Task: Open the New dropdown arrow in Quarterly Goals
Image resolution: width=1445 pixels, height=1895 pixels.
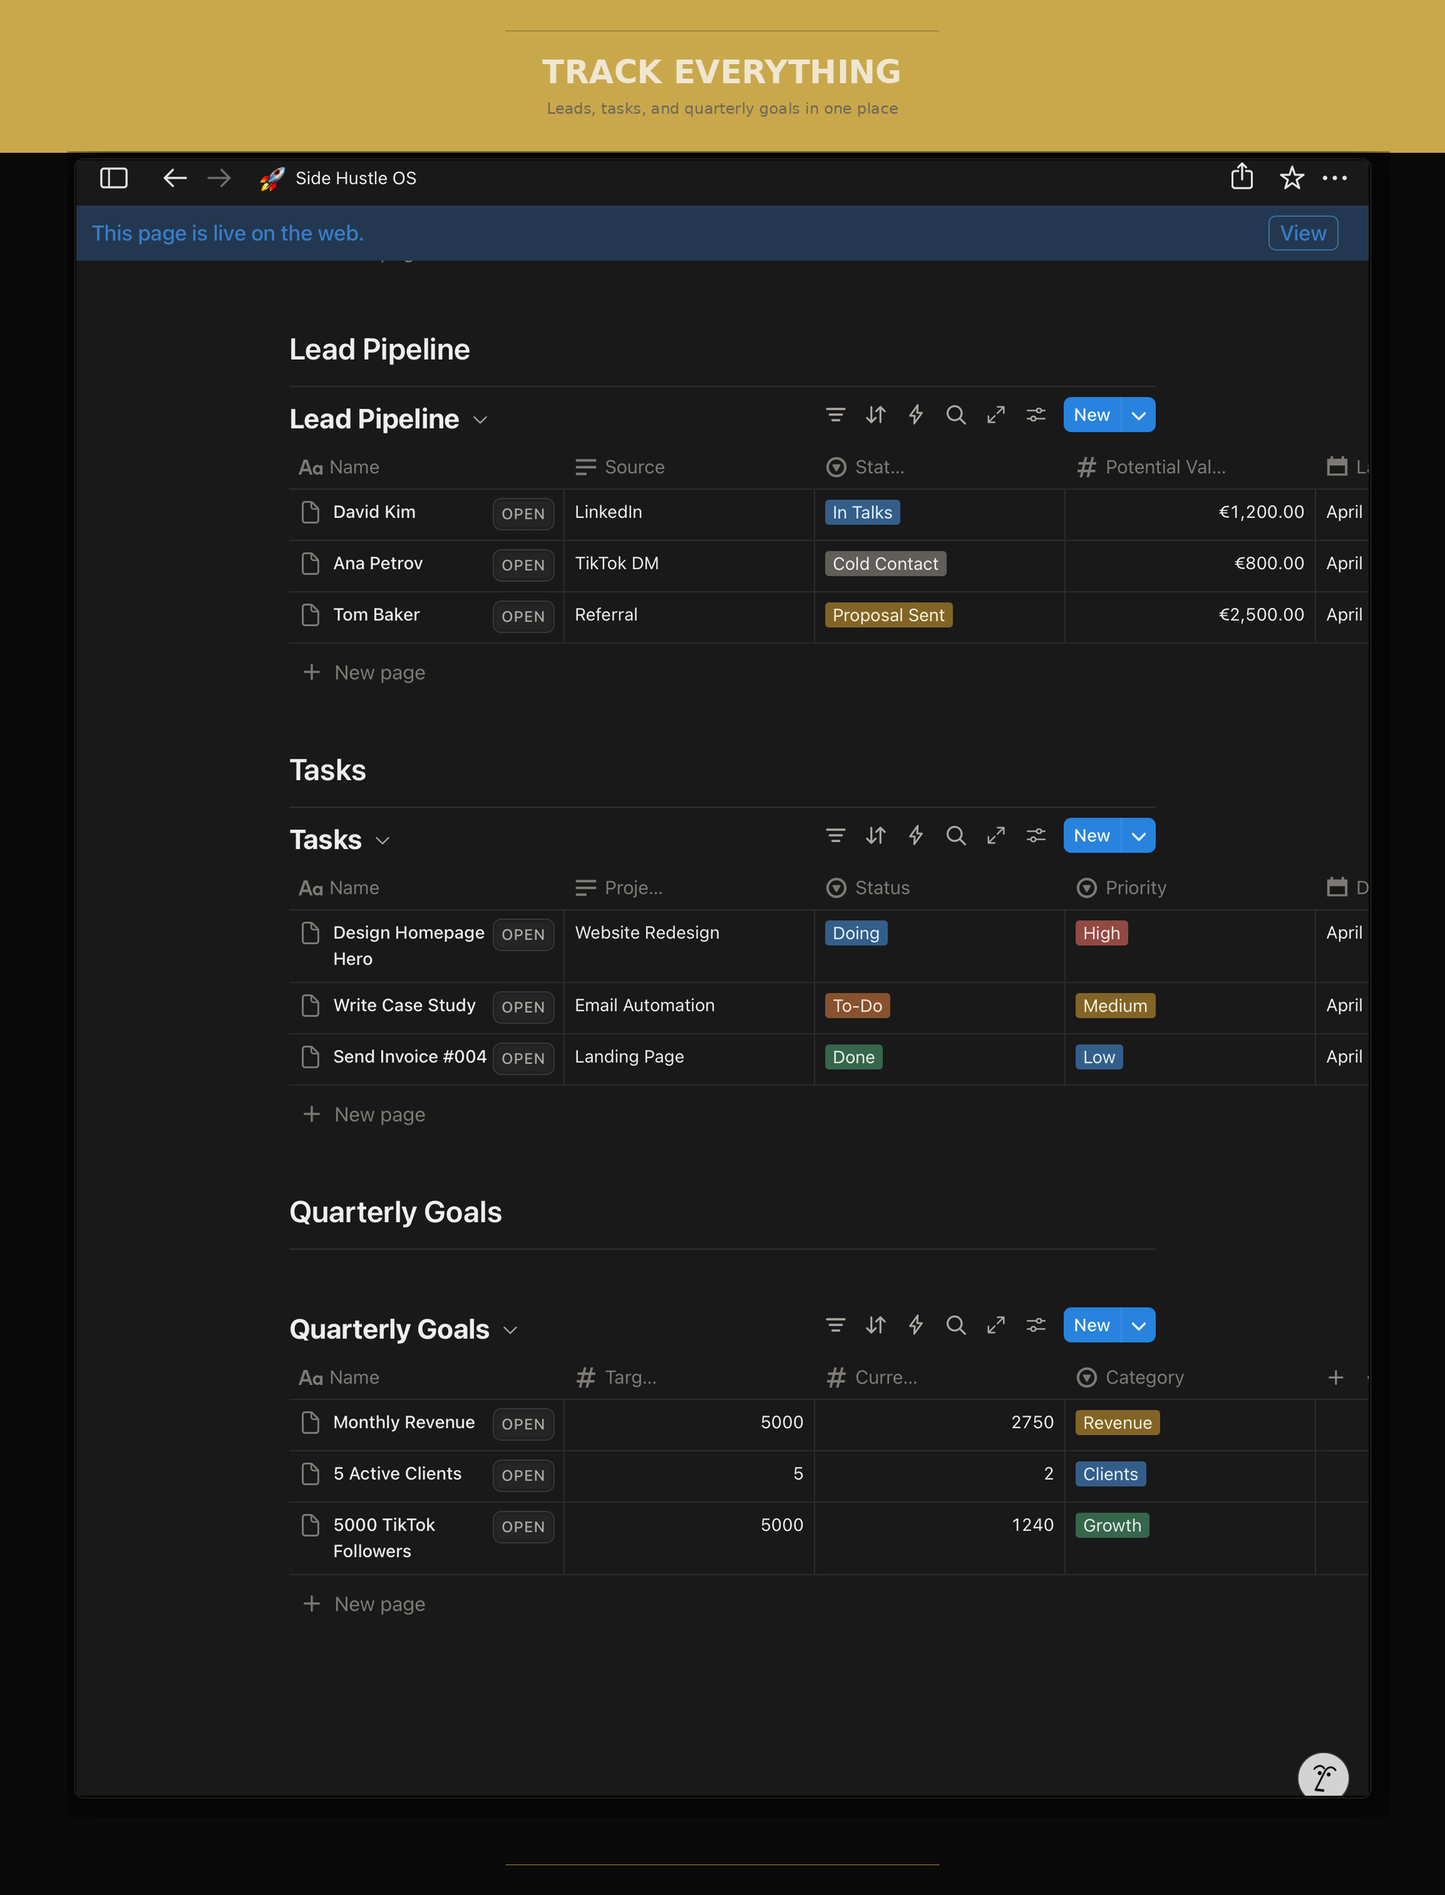Action: pyautogui.click(x=1139, y=1325)
